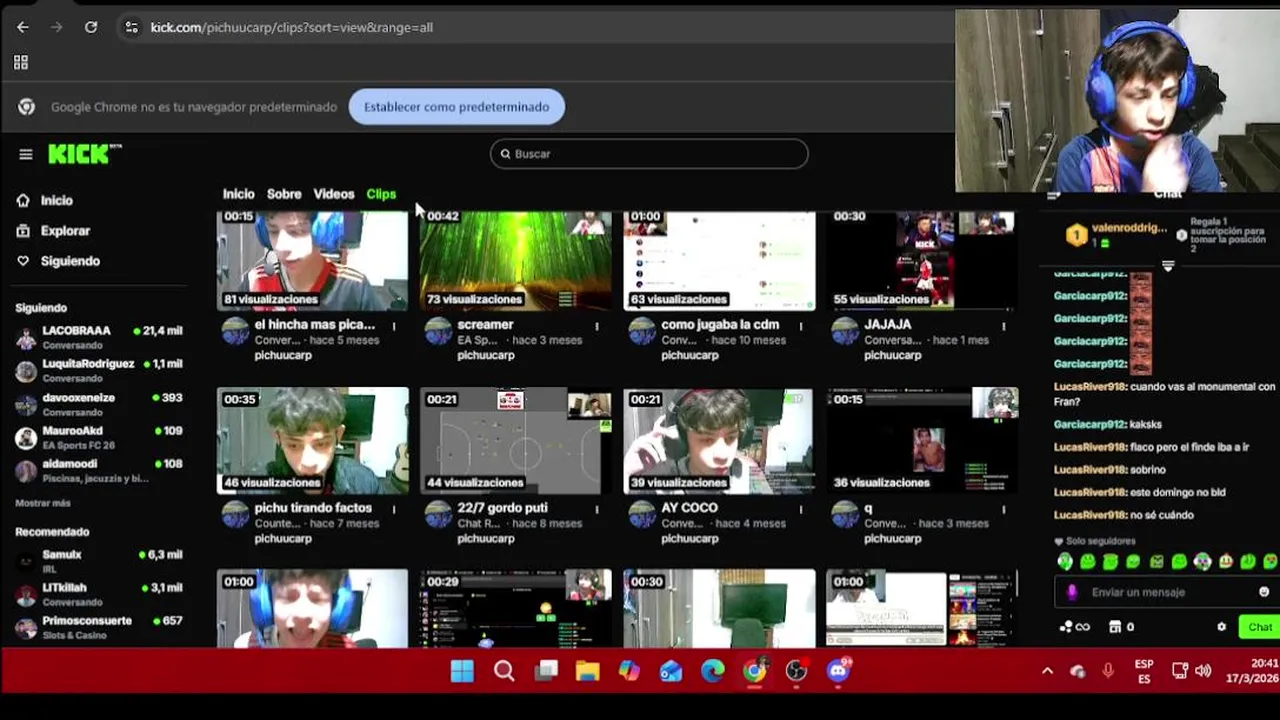Show hidden tray icons chevron
Screen dimensions: 1280x720
[1047, 671]
